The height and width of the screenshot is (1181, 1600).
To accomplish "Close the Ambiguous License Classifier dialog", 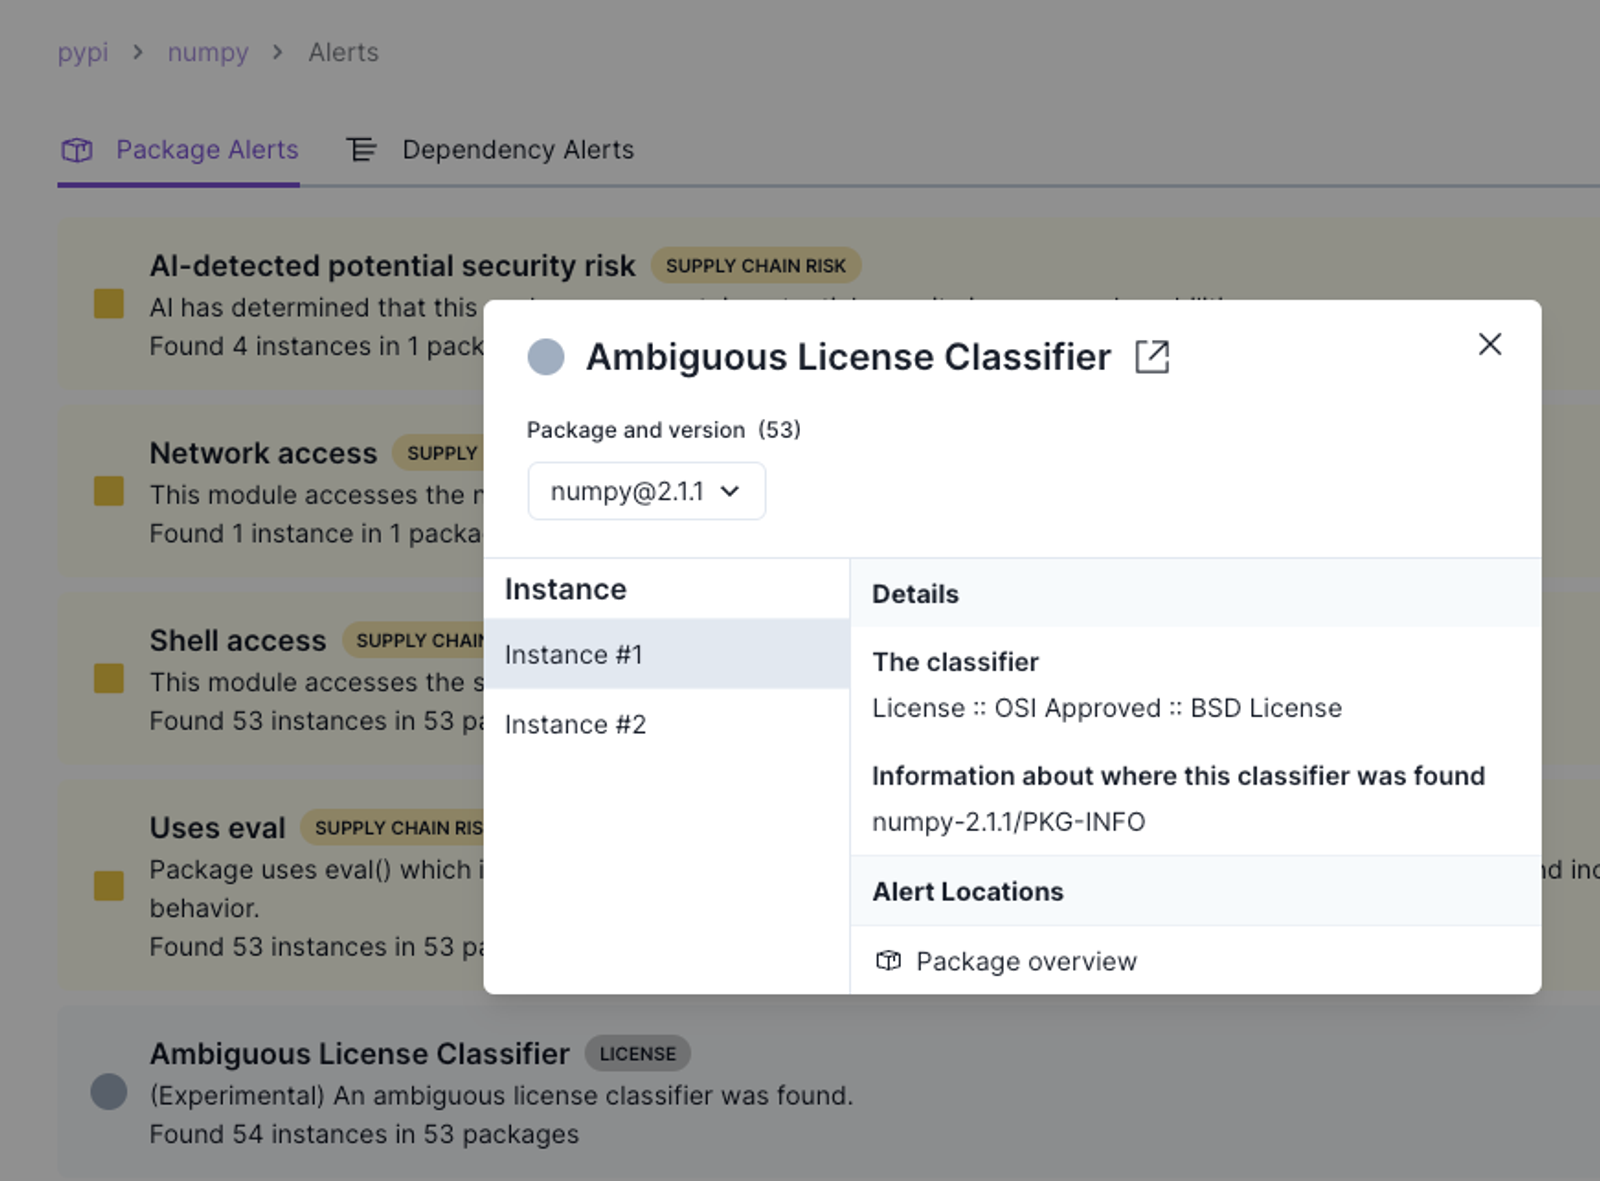I will [x=1490, y=344].
